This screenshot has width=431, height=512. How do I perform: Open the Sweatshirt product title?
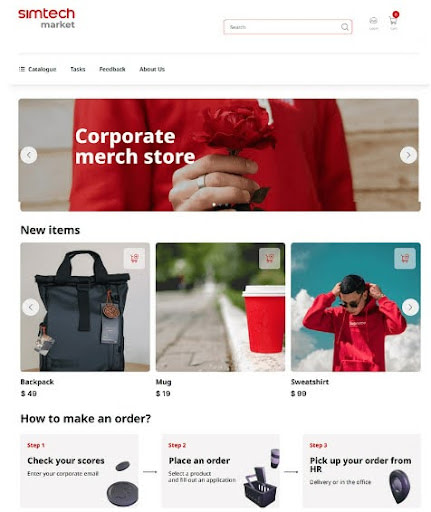pyautogui.click(x=310, y=382)
